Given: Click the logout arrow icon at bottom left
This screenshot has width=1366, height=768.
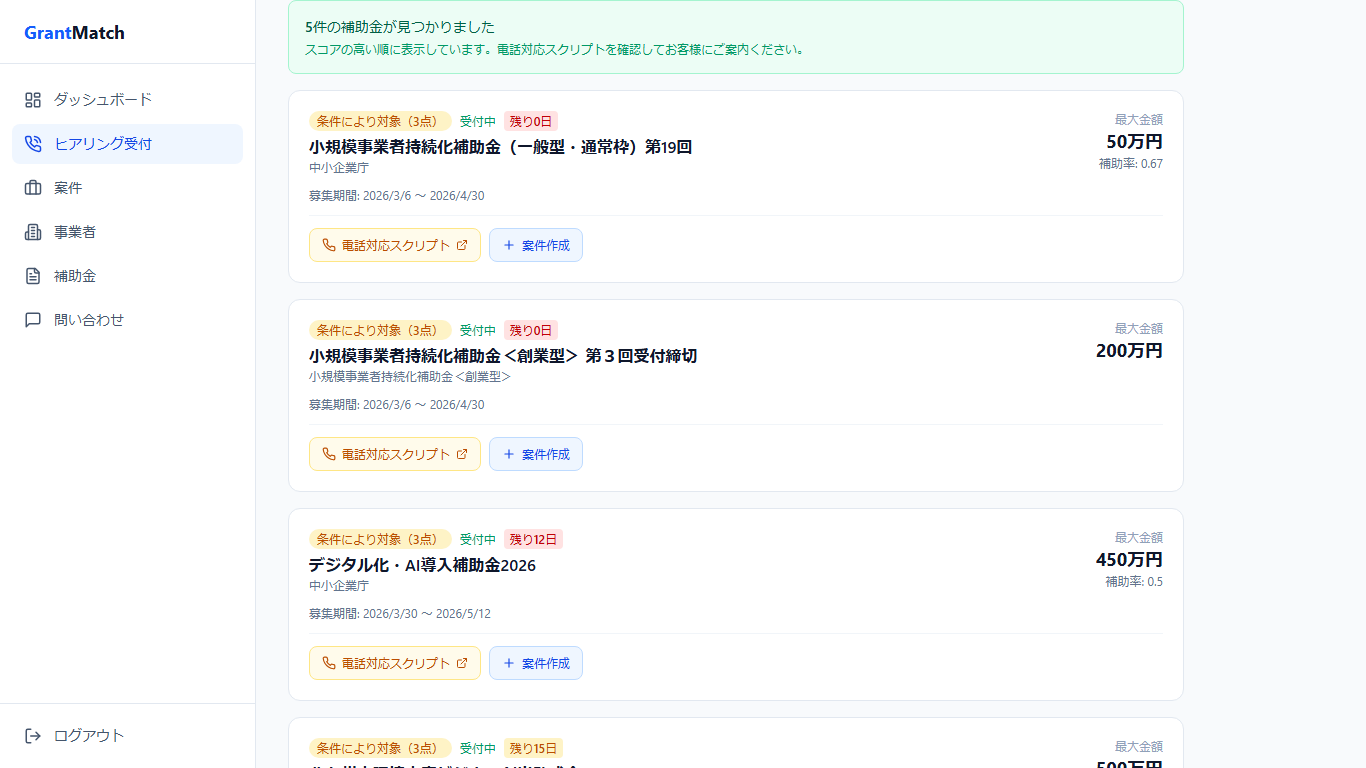Looking at the screenshot, I should [x=31, y=735].
